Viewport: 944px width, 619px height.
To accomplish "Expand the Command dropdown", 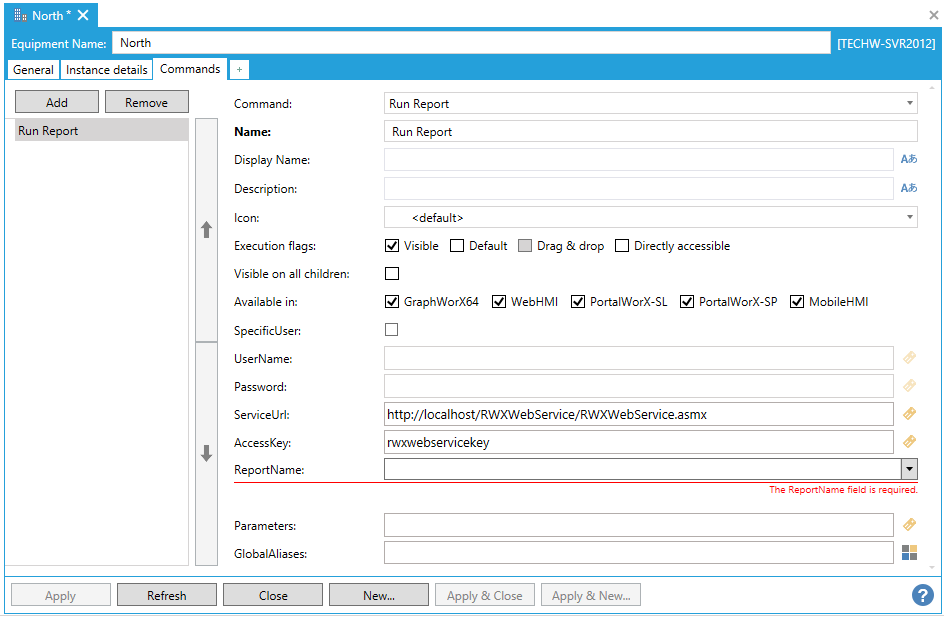I will click(909, 104).
